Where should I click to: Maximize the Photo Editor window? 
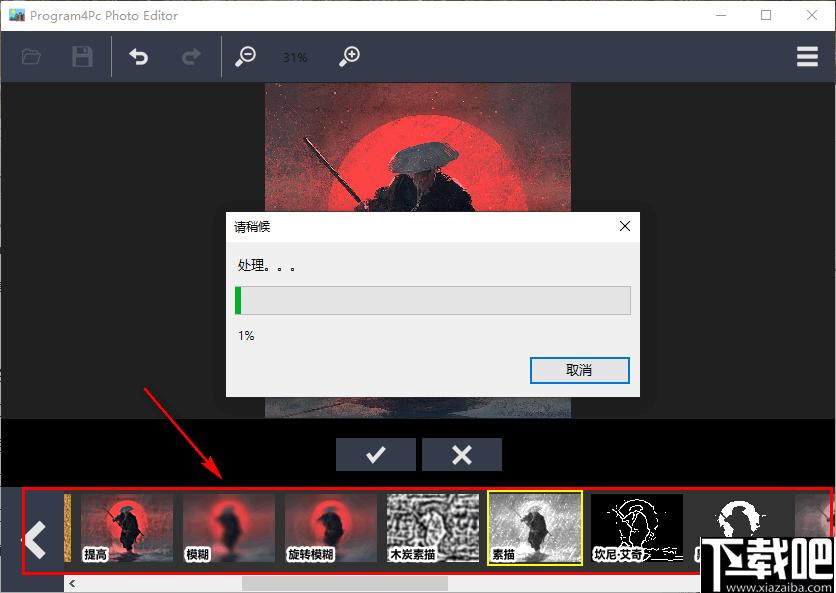[x=766, y=15]
